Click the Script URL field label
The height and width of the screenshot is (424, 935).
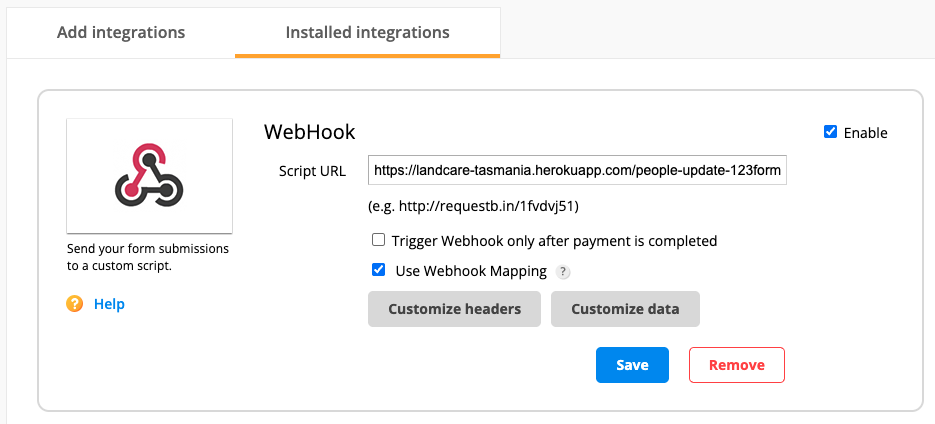[312, 171]
